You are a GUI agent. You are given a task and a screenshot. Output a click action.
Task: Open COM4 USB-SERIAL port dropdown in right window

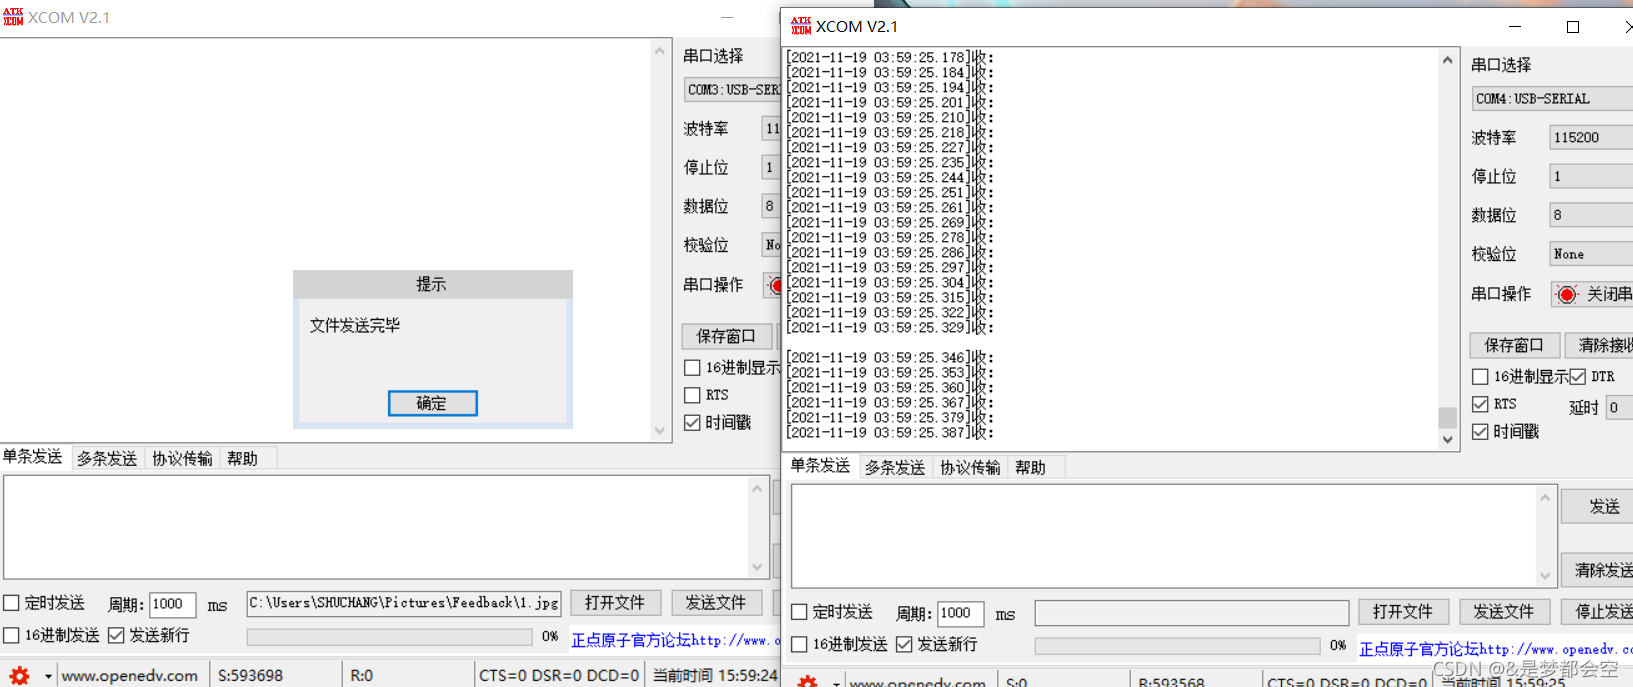[1552, 99]
